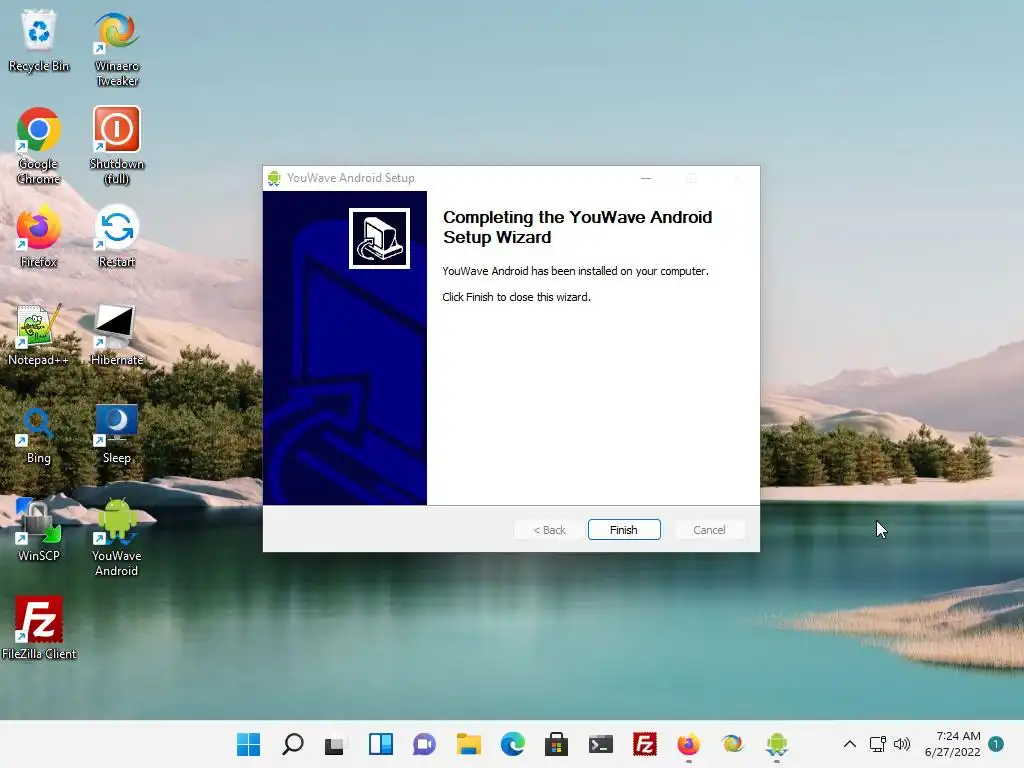The width and height of the screenshot is (1024, 768).
Task: Select the FileZilla Client desktop shortcut
Action: coord(39,629)
